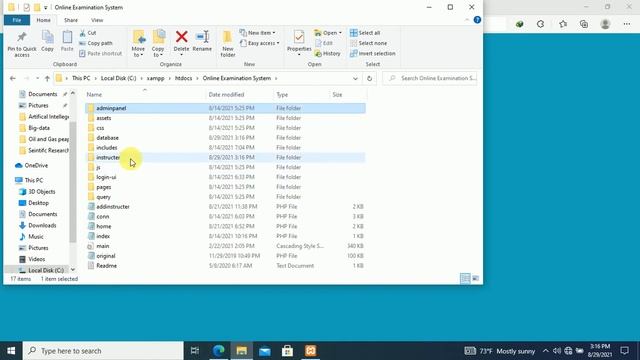The height and width of the screenshot is (360, 640).
Task: Open Properties of selected item
Action: click(299, 43)
